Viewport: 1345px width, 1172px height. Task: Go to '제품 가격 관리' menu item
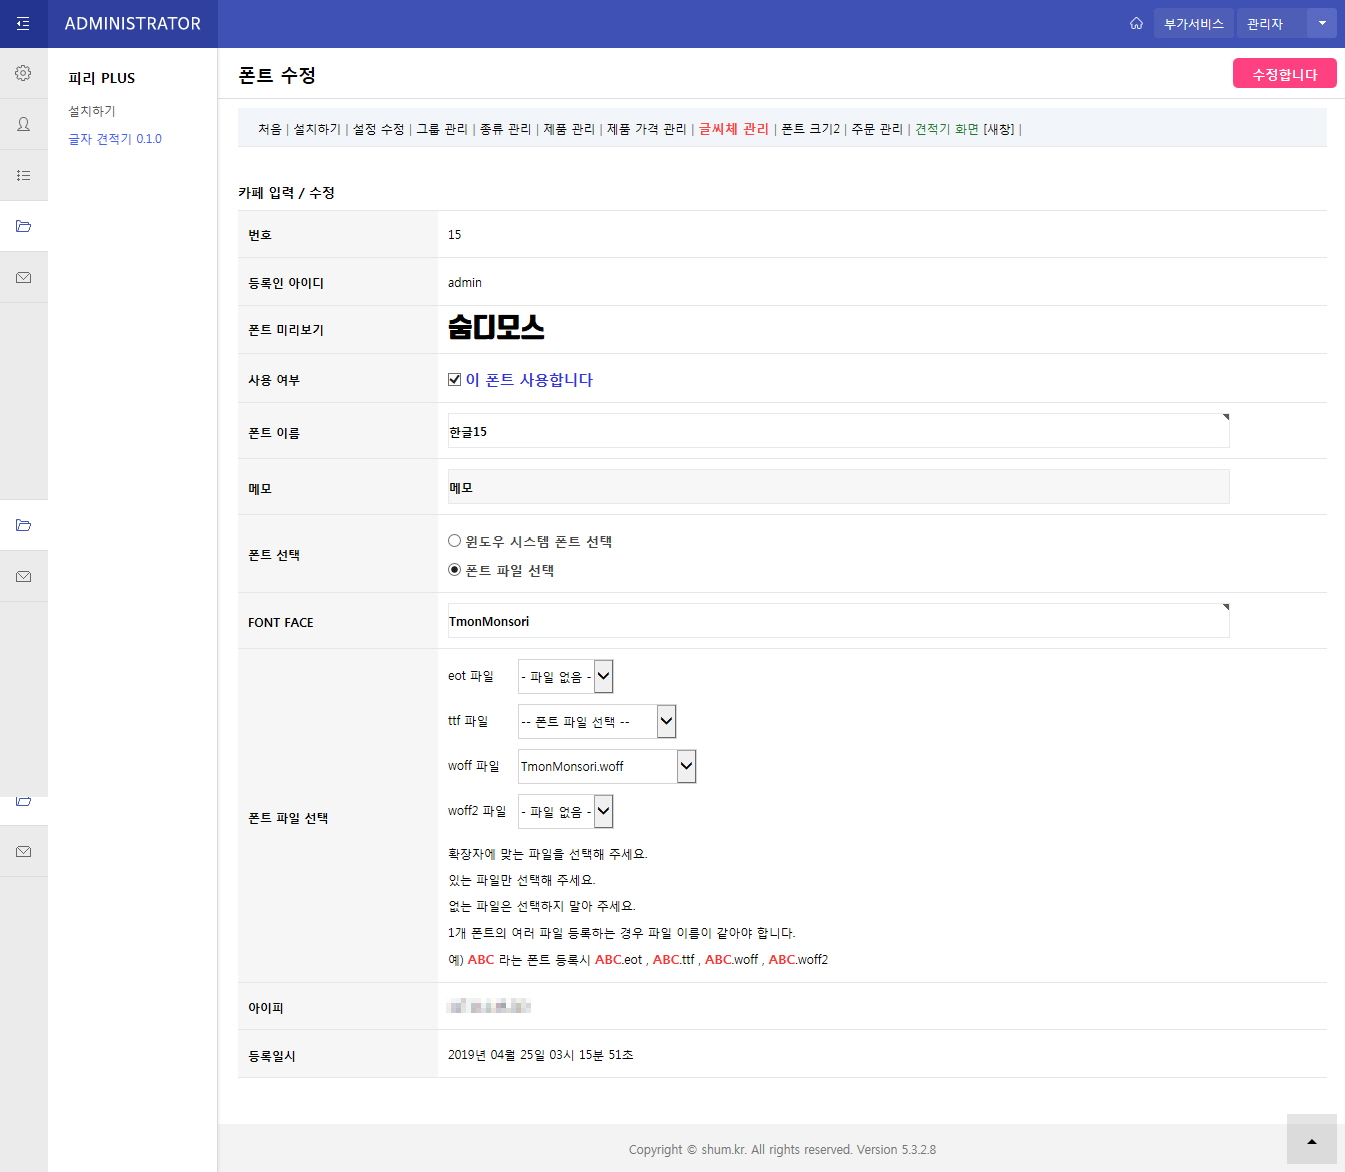coord(646,129)
